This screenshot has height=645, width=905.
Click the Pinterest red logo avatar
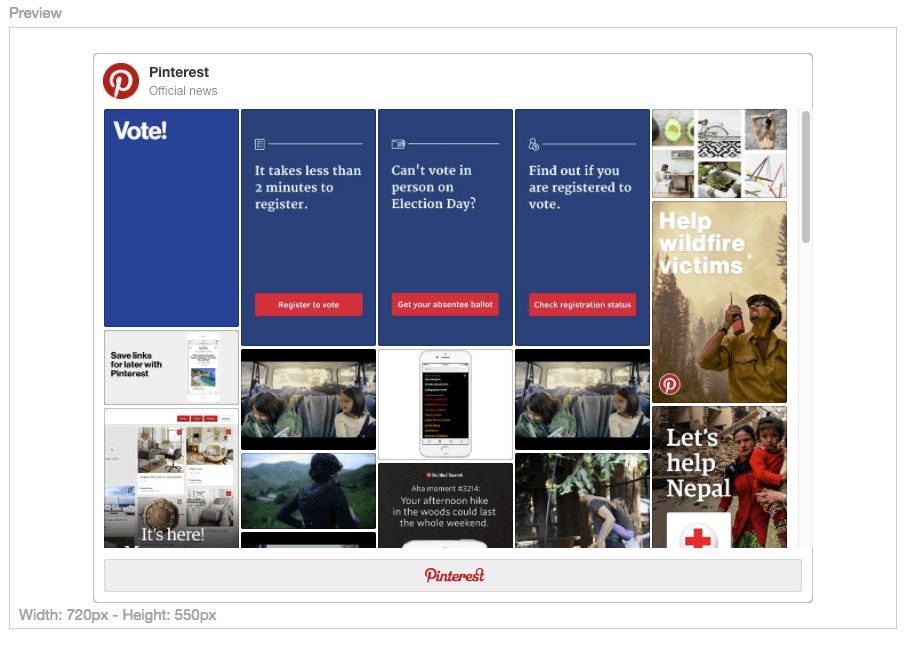point(121,81)
